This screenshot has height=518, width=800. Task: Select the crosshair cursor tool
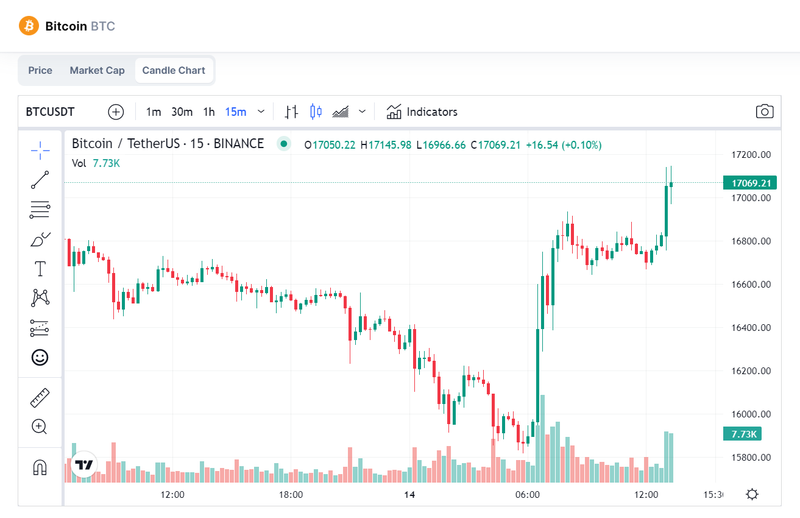tap(40, 150)
